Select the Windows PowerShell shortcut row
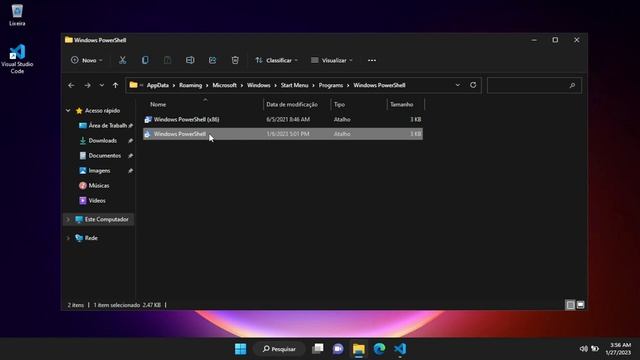This screenshot has width=640, height=360. point(283,134)
